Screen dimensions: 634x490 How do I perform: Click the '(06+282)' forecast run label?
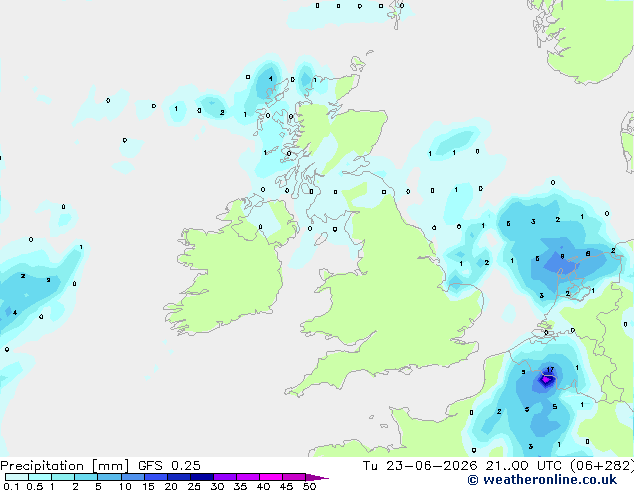pos(602,466)
